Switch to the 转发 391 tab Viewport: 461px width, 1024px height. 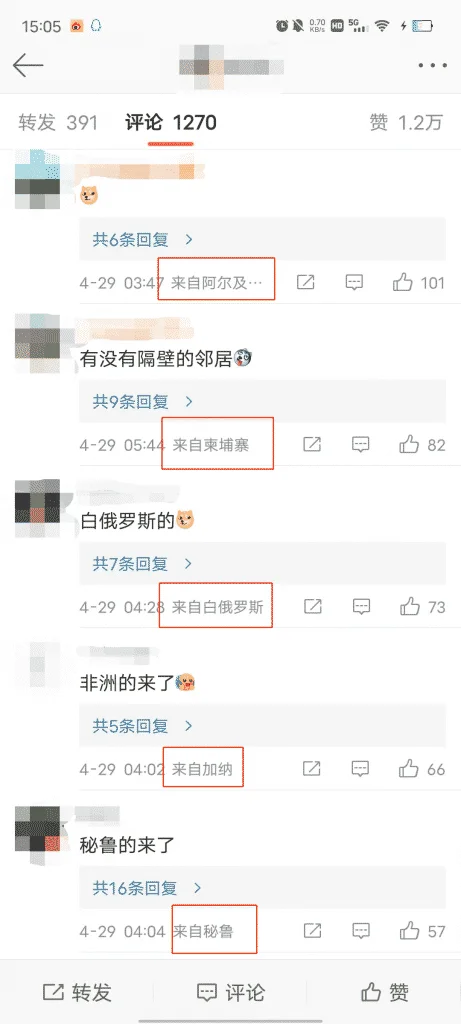click(x=57, y=123)
